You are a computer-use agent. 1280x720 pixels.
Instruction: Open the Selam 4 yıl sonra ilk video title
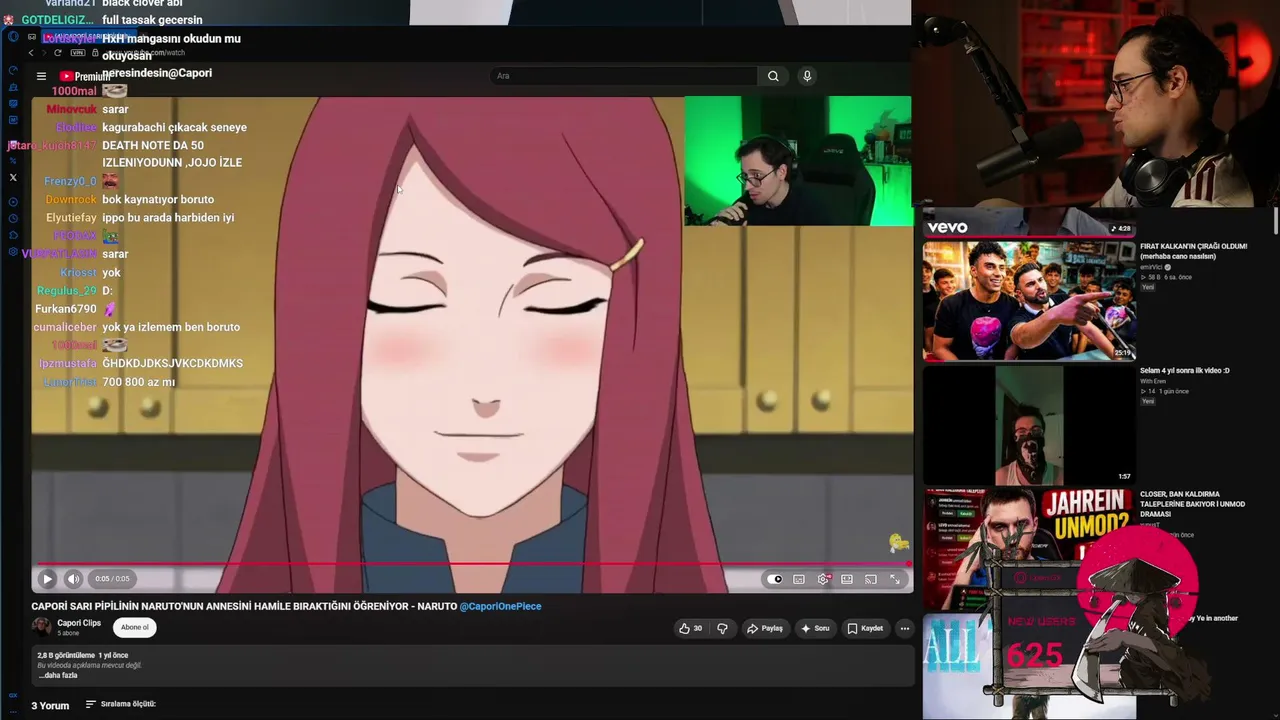click(1185, 371)
